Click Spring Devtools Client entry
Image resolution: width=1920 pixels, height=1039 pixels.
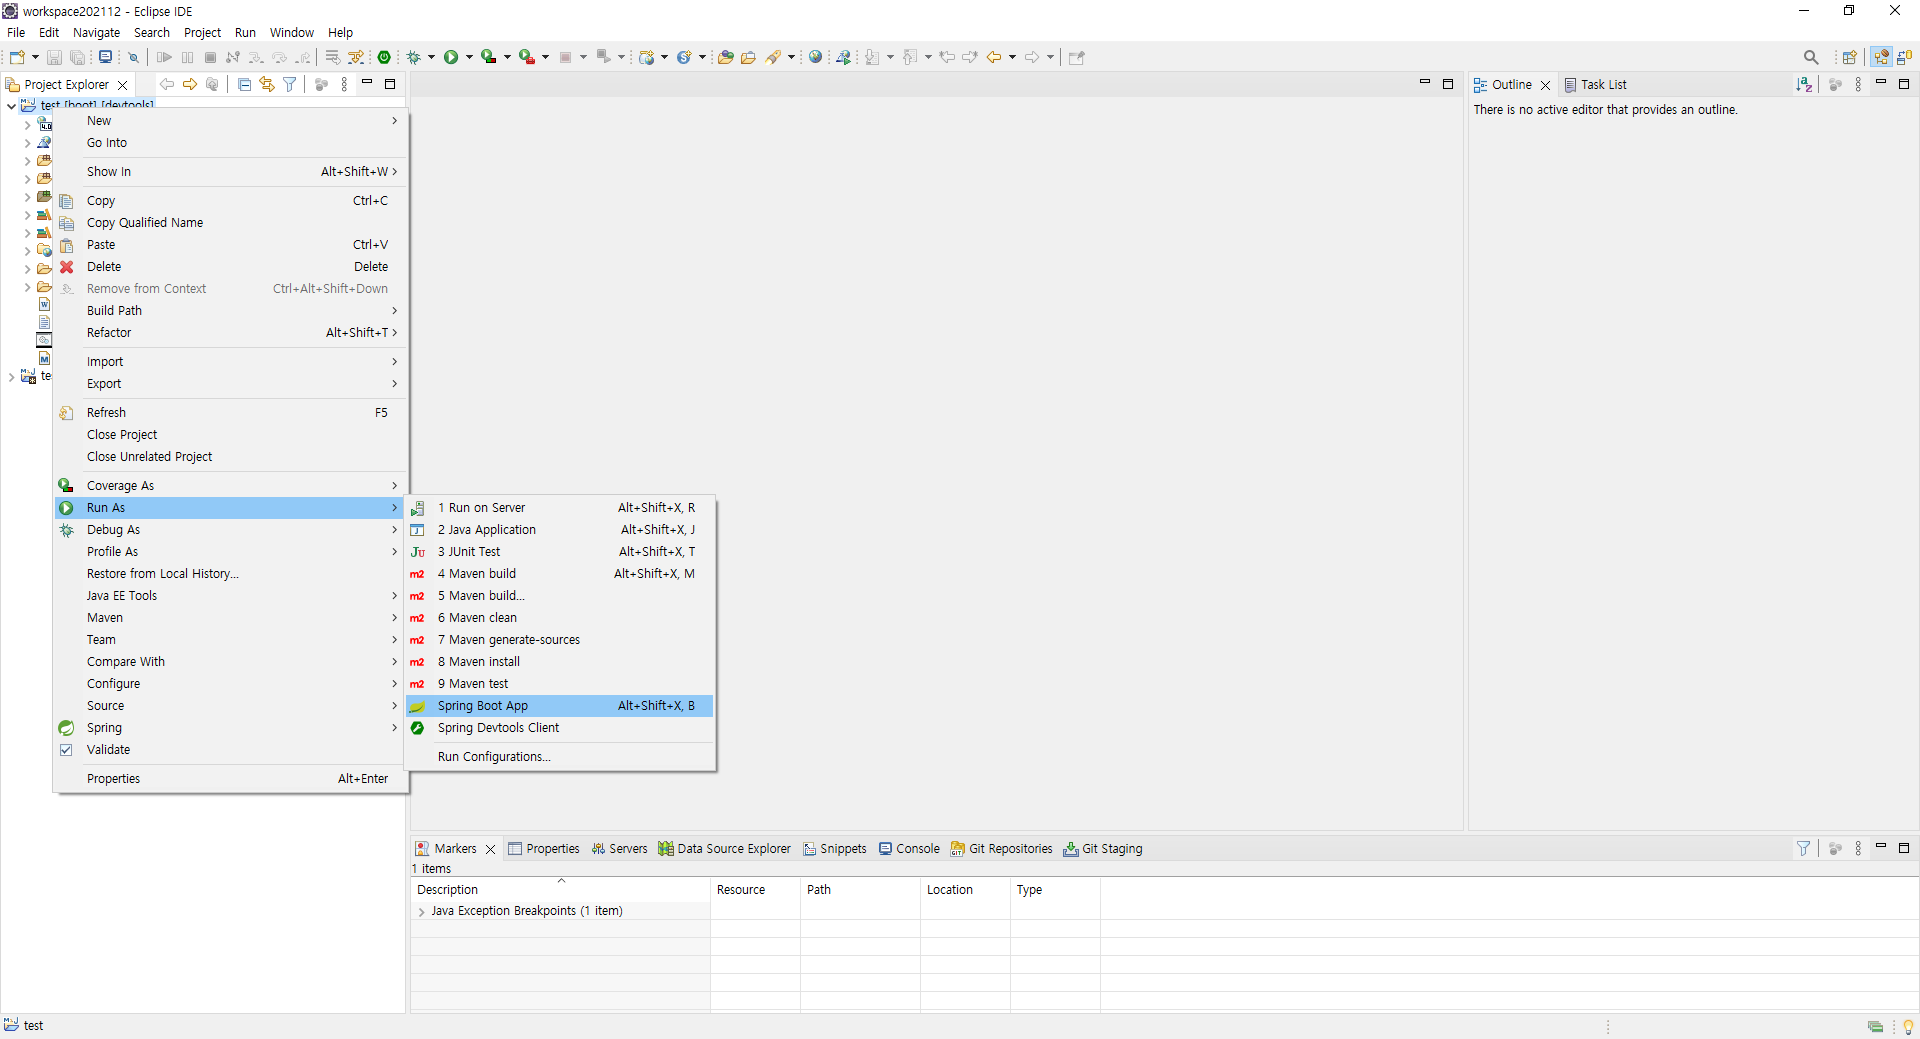point(559,728)
